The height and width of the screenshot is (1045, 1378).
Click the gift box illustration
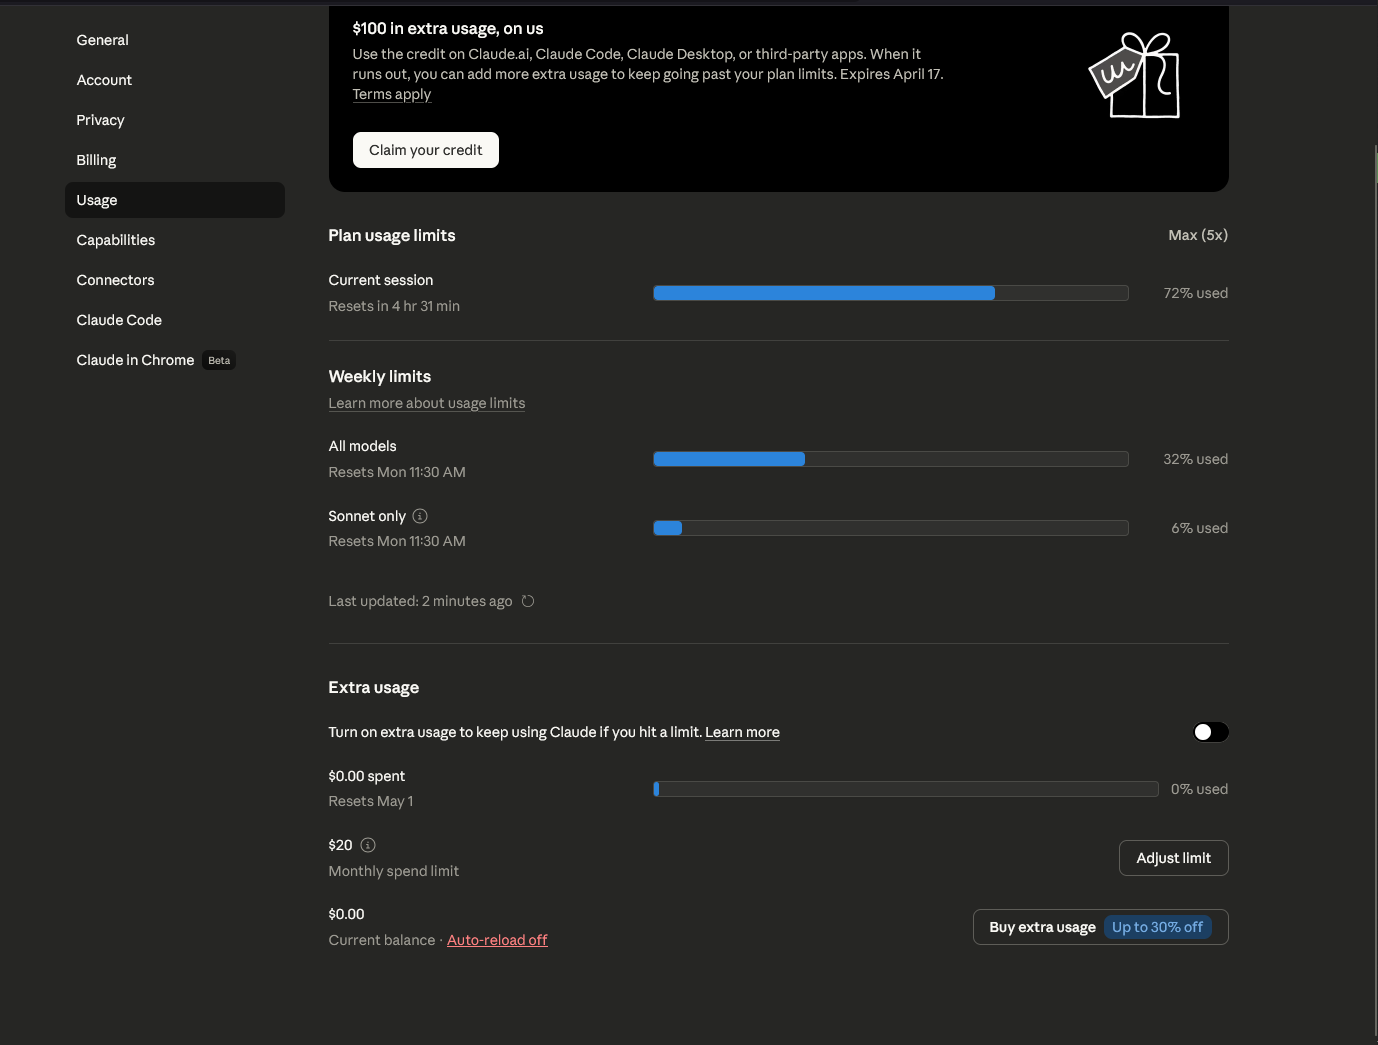coord(1135,75)
